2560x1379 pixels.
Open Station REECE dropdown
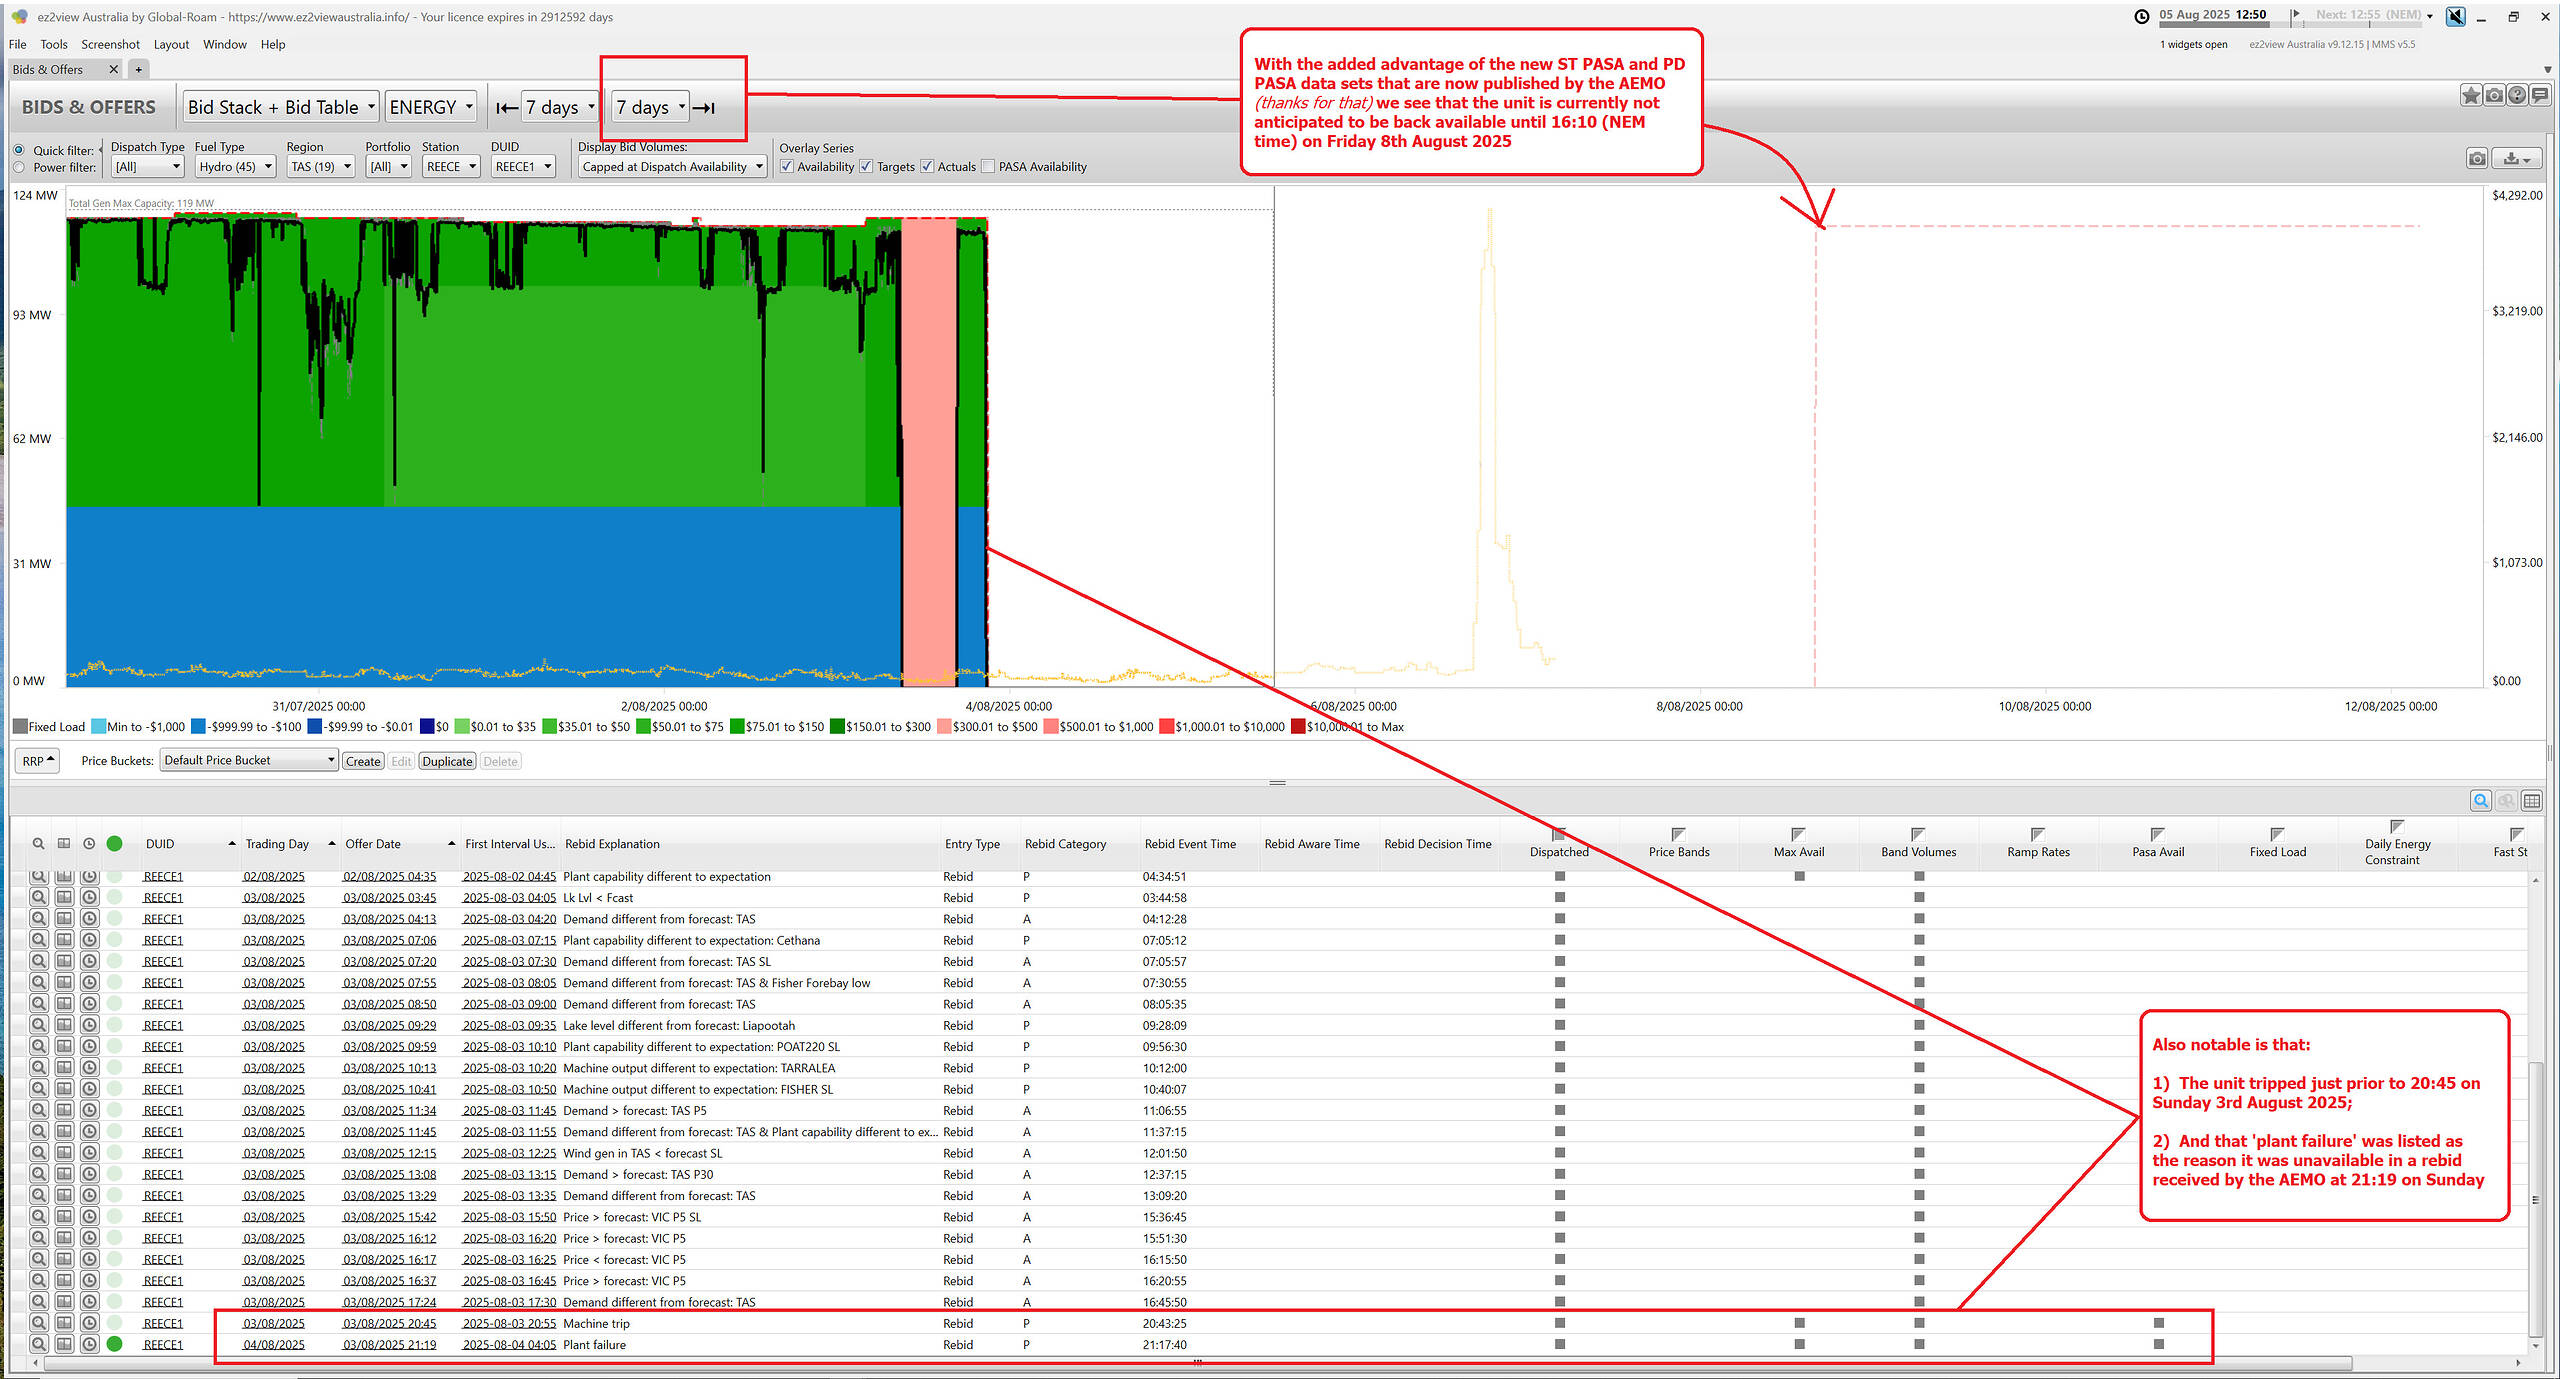451,167
